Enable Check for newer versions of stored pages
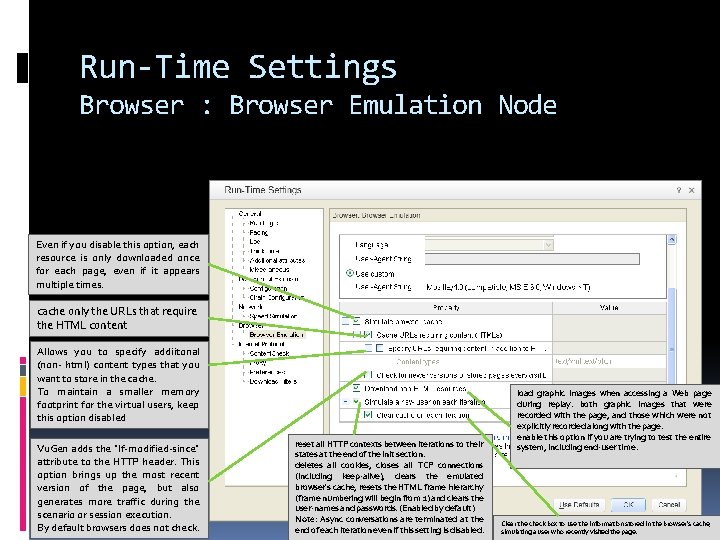Screen dimensions: 720x540 tap(368, 375)
